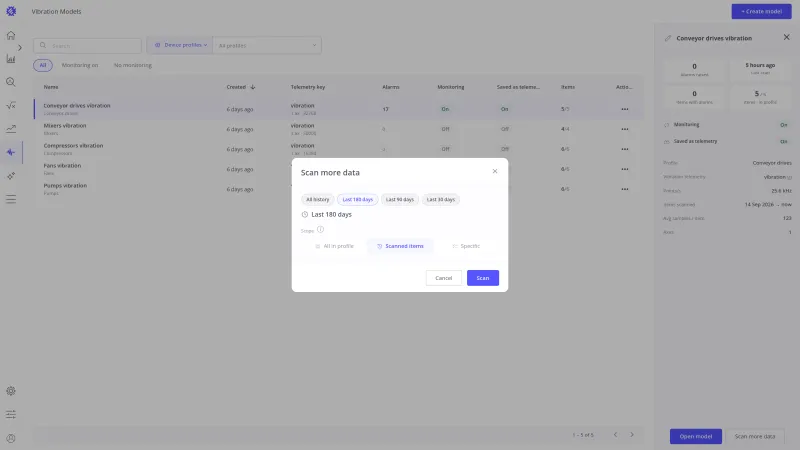Expand the sidebar with the chevron arrow

pyautogui.click(x=20, y=47)
